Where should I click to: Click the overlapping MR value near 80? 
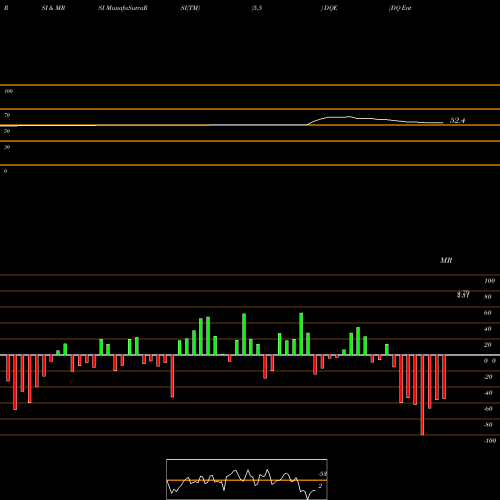pyautogui.click(x=463, y=294)
